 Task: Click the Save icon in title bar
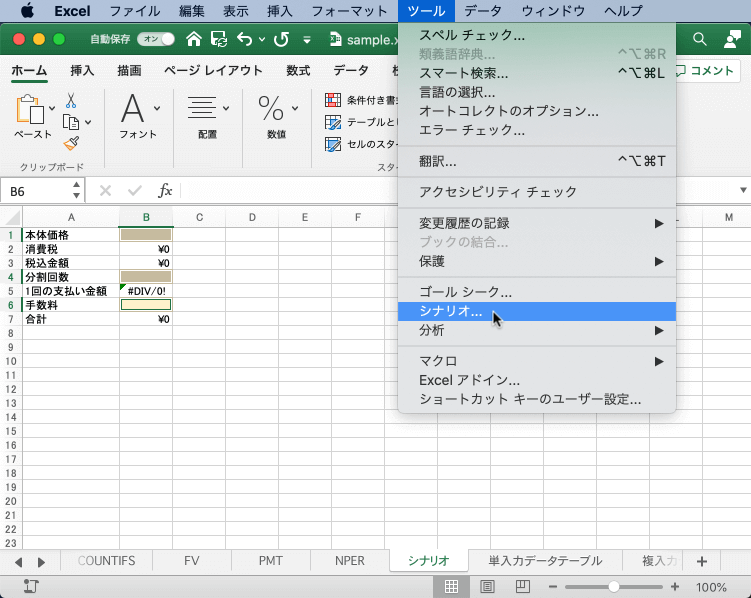click(219, 39)
